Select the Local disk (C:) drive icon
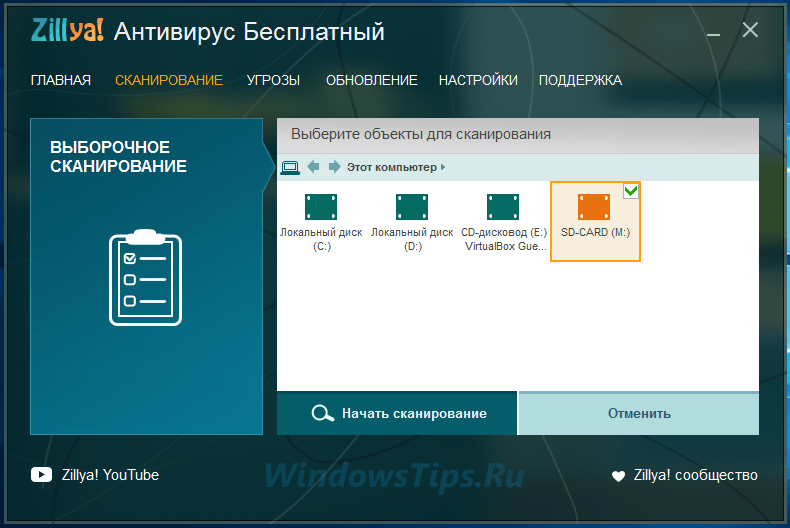The width and height of the screenshot is (790, 528). pyautogui.click(x=321, y=207)
